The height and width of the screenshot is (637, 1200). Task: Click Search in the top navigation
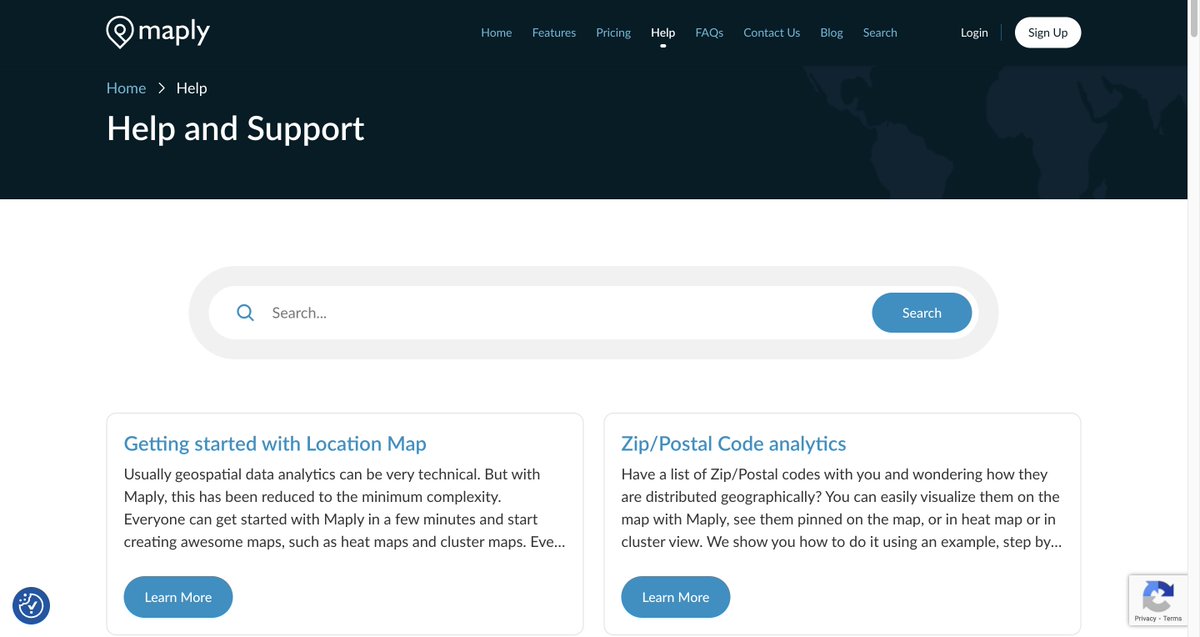click(x=880, y=32)
